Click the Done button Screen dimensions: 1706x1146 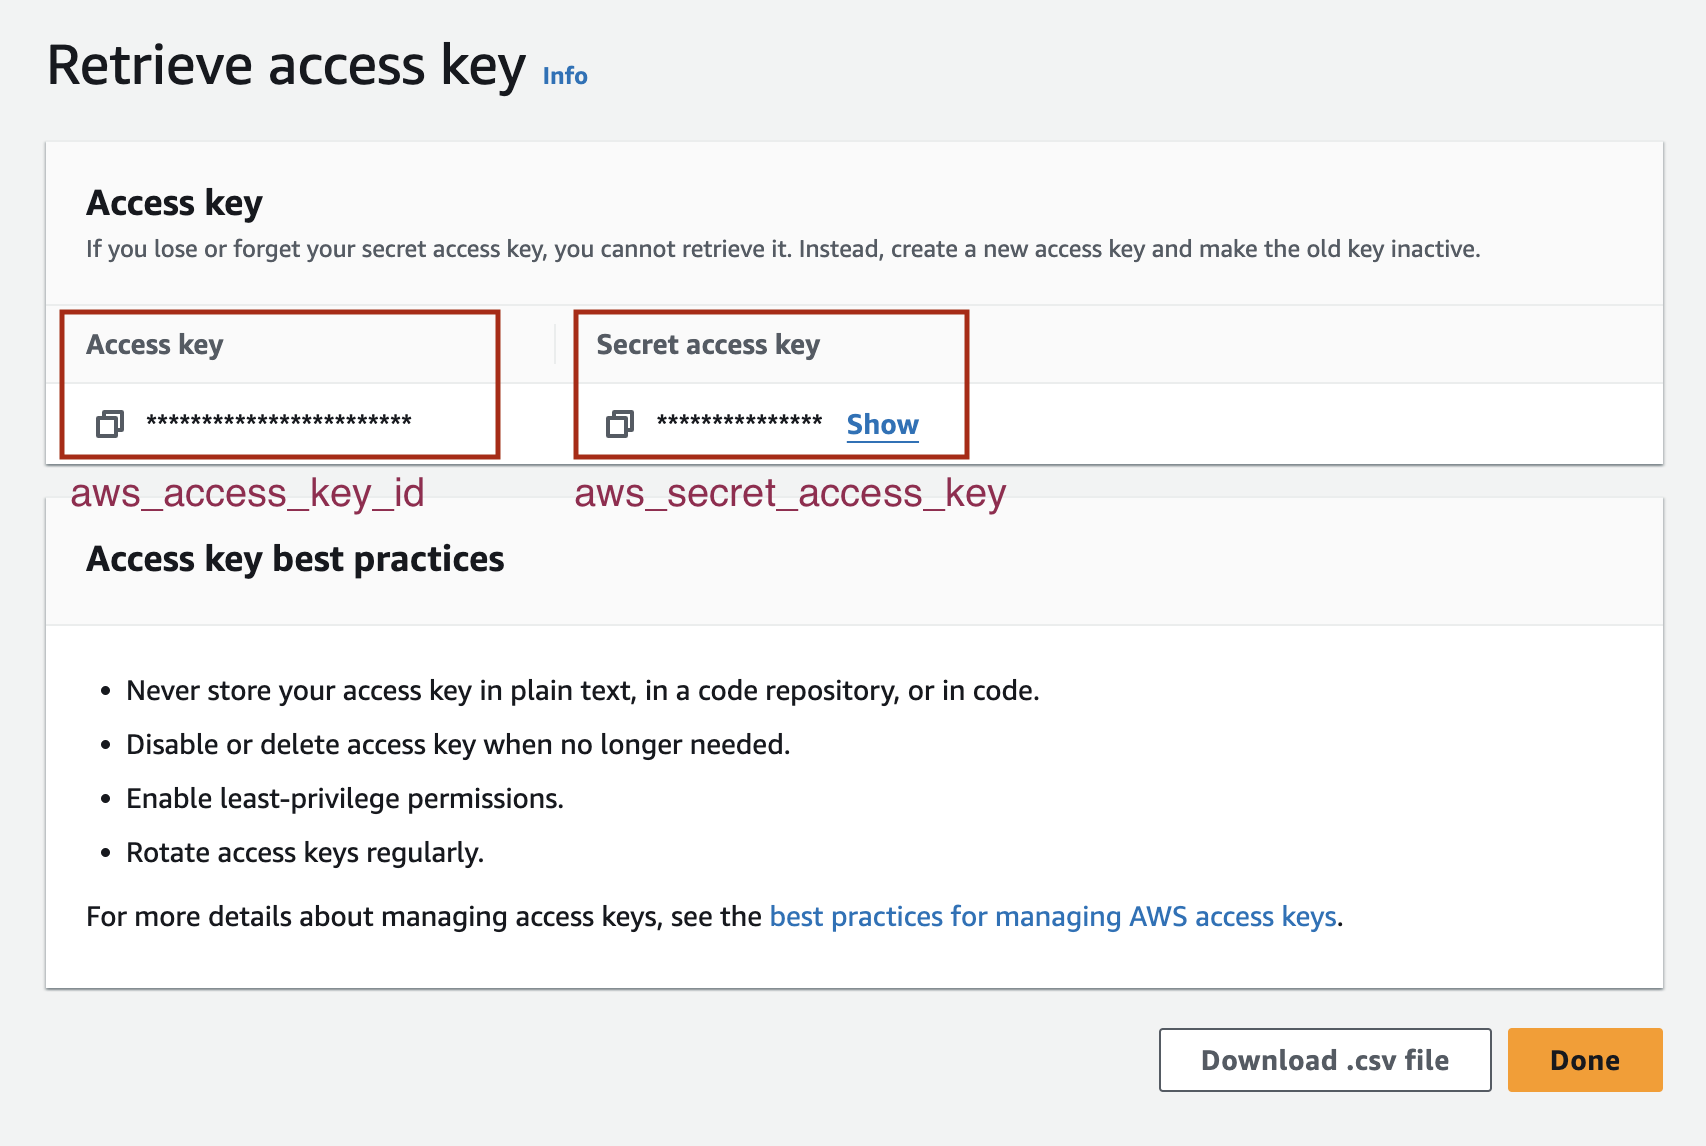point(1583,1060)
